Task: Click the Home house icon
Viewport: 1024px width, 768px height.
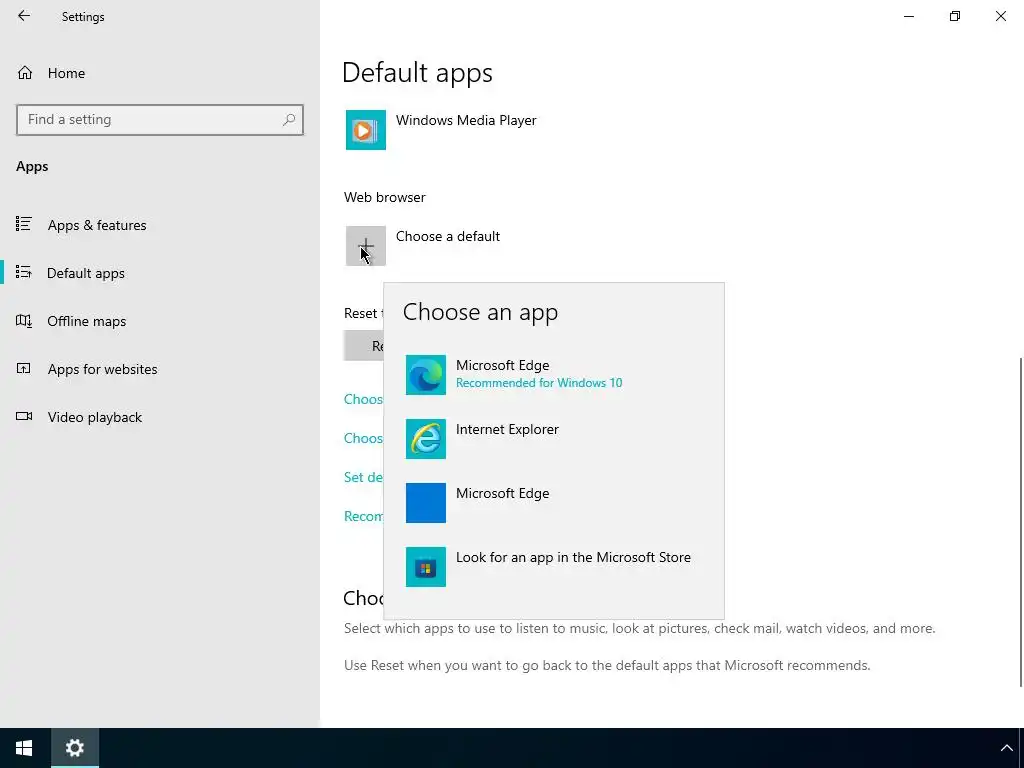Action: [x=25, y=72]
